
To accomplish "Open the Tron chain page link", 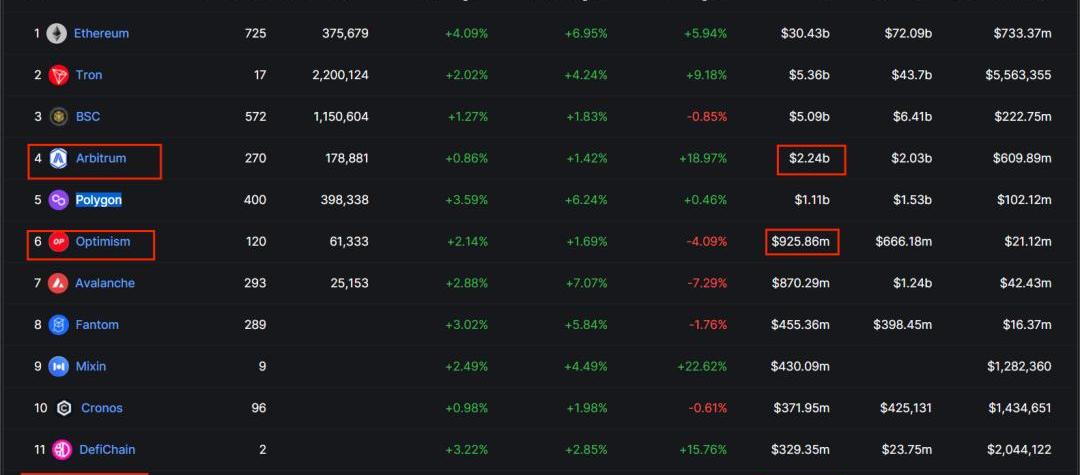I will pos(89,75).
